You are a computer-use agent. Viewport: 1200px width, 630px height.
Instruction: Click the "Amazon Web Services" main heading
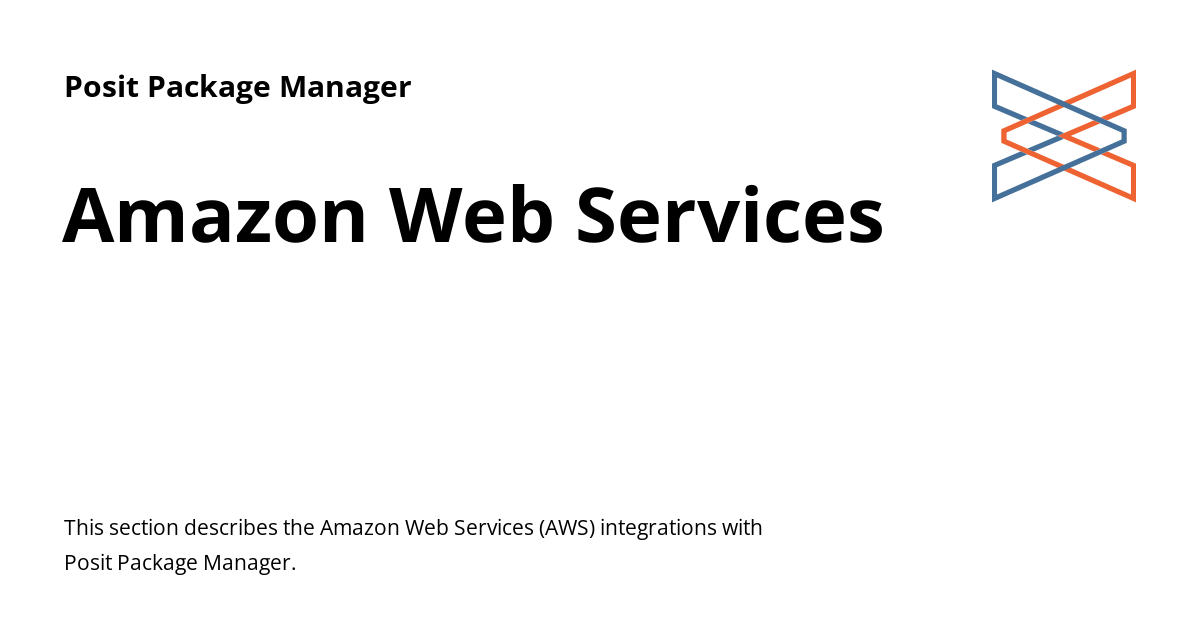tap(472, 216)
